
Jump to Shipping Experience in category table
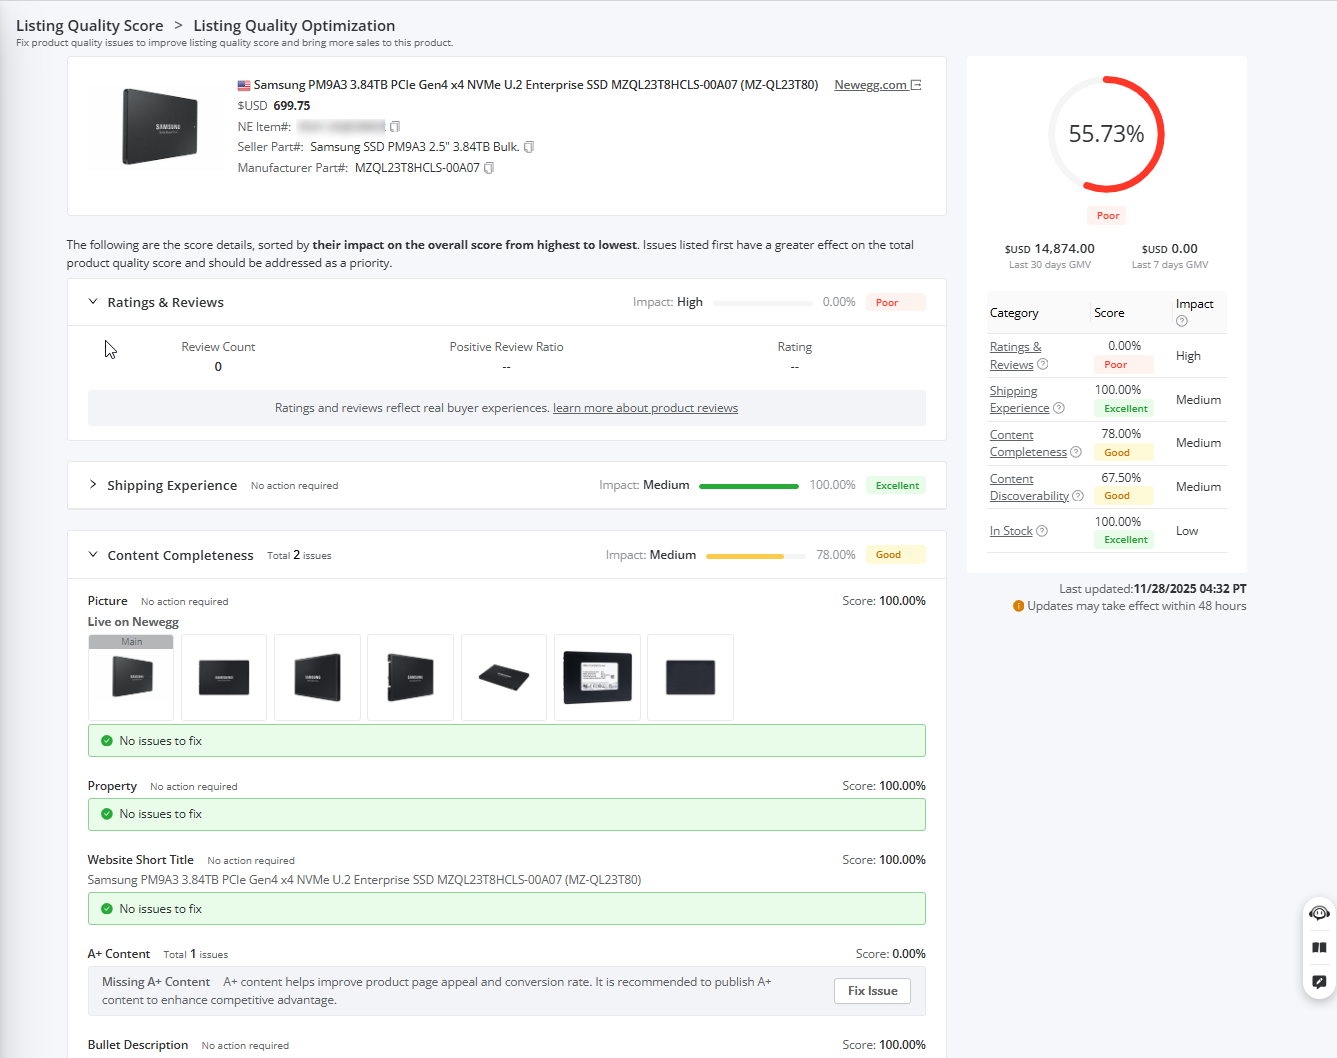pyautogui.click(x=1018, y=399)
